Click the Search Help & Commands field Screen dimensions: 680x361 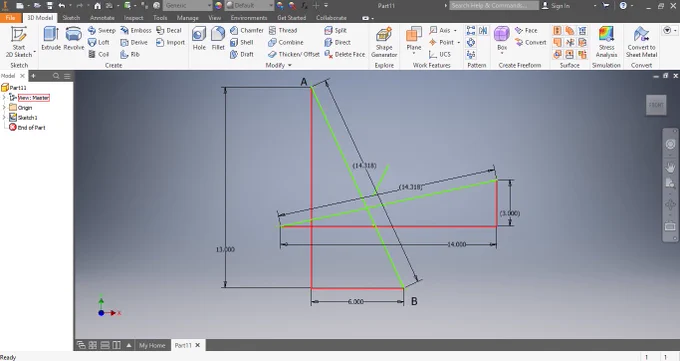coord(494,6)
